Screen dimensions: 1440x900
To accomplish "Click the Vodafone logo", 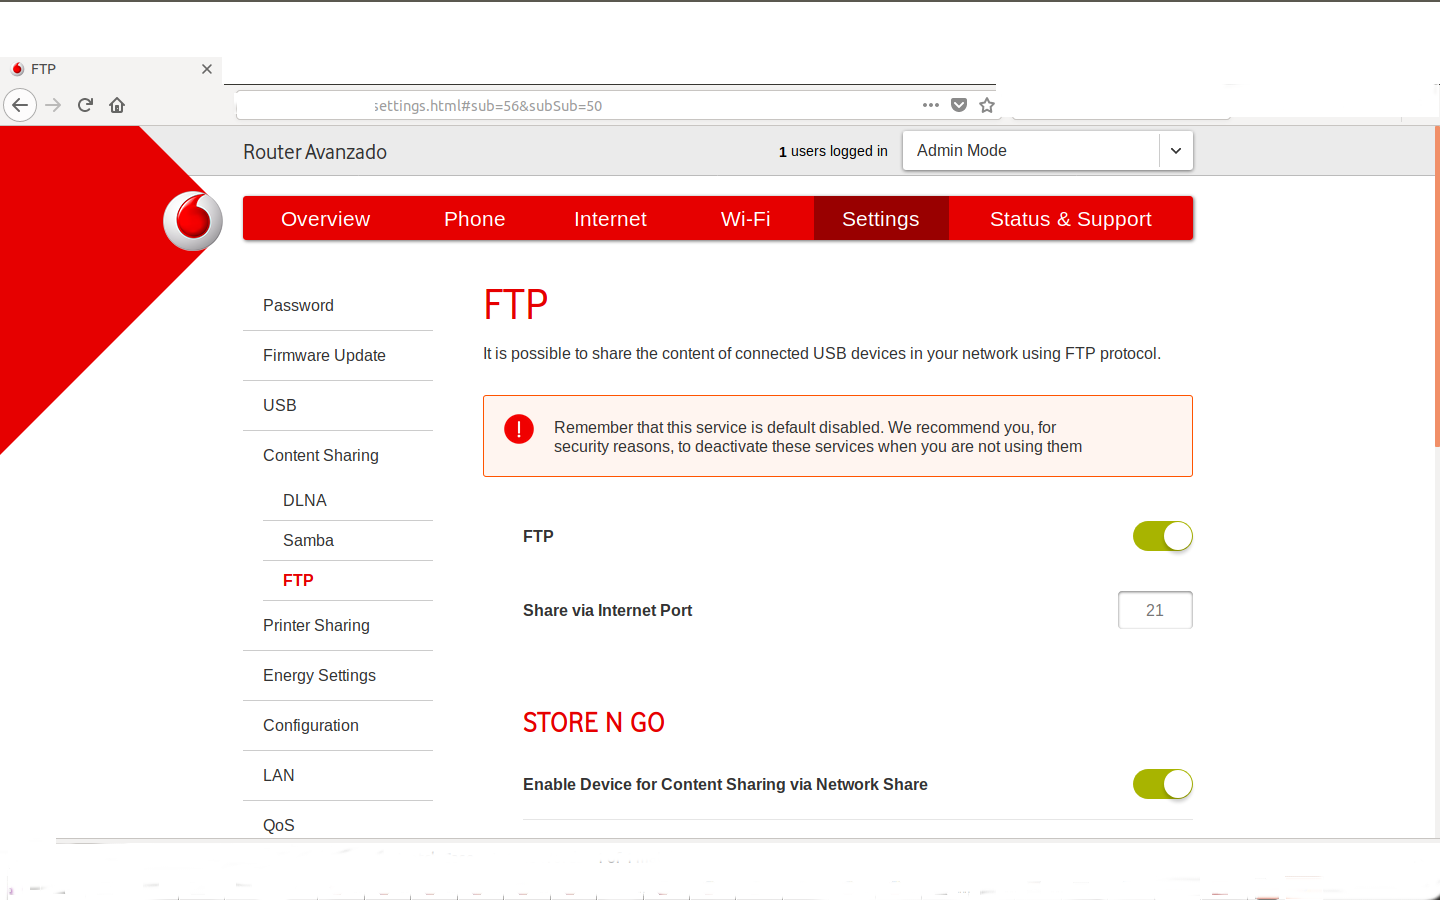I will click(x=193, y=220).
